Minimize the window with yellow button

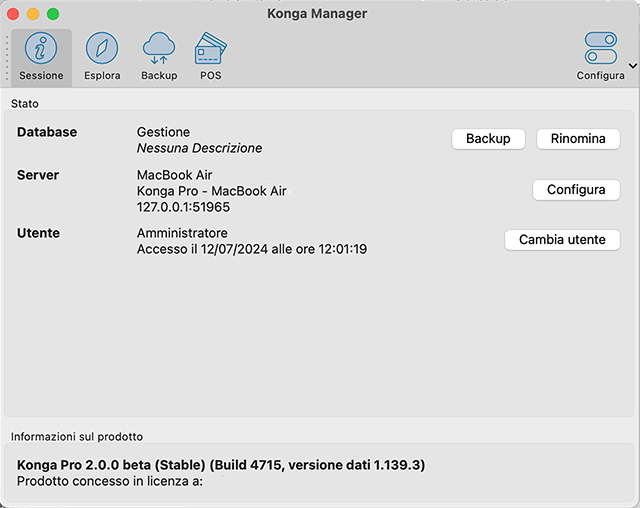(33, 14)
